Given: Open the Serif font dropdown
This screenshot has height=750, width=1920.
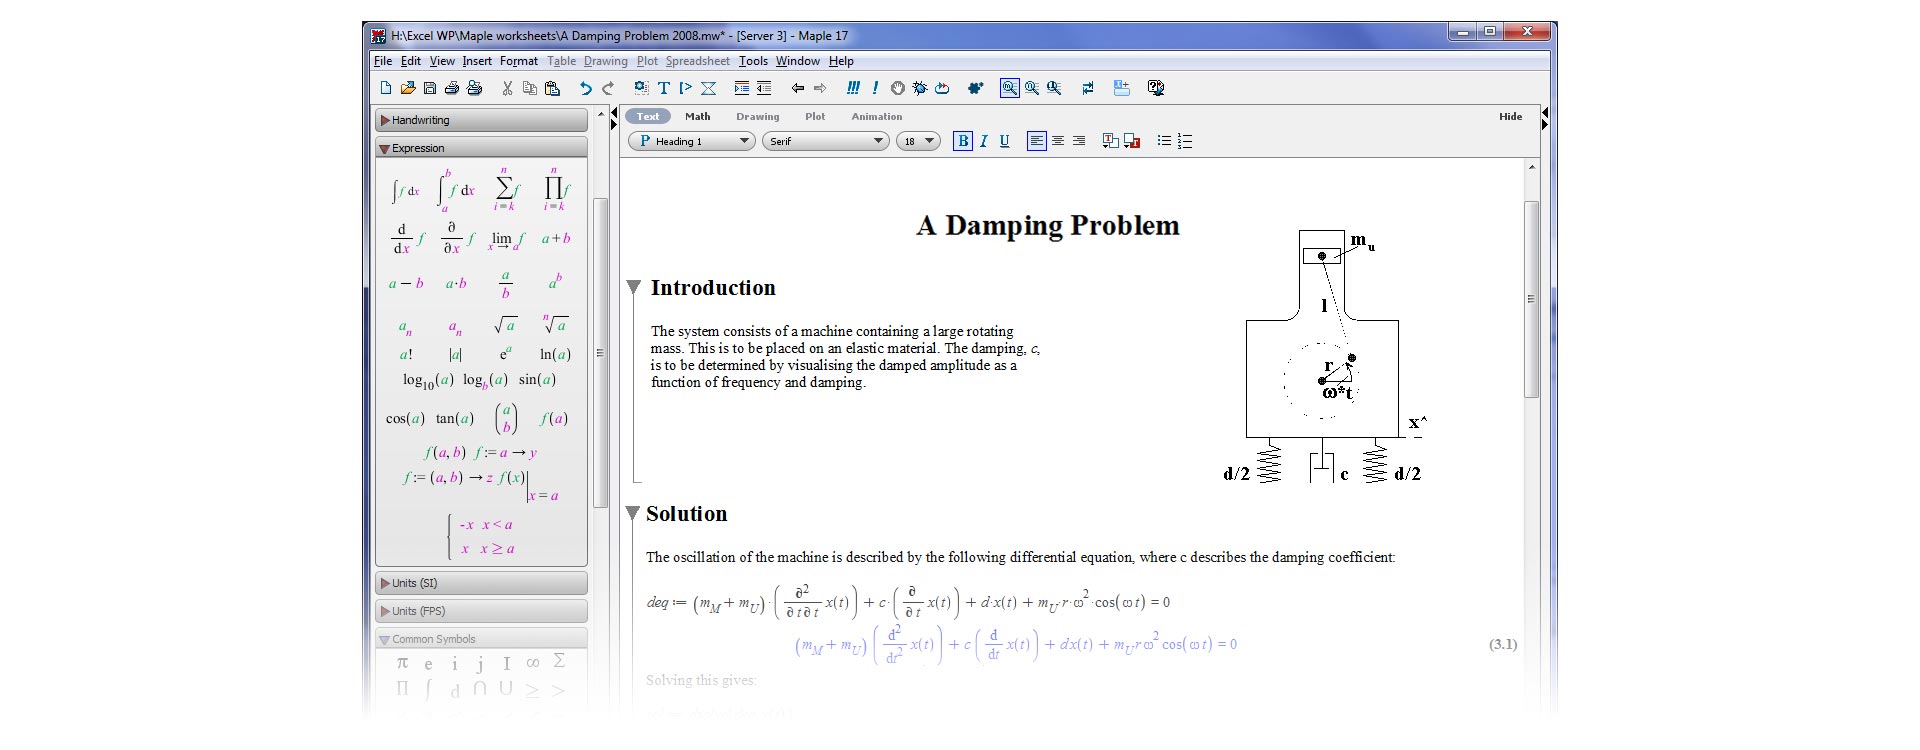Looking at the screenshot, I should tap(825, 141).
